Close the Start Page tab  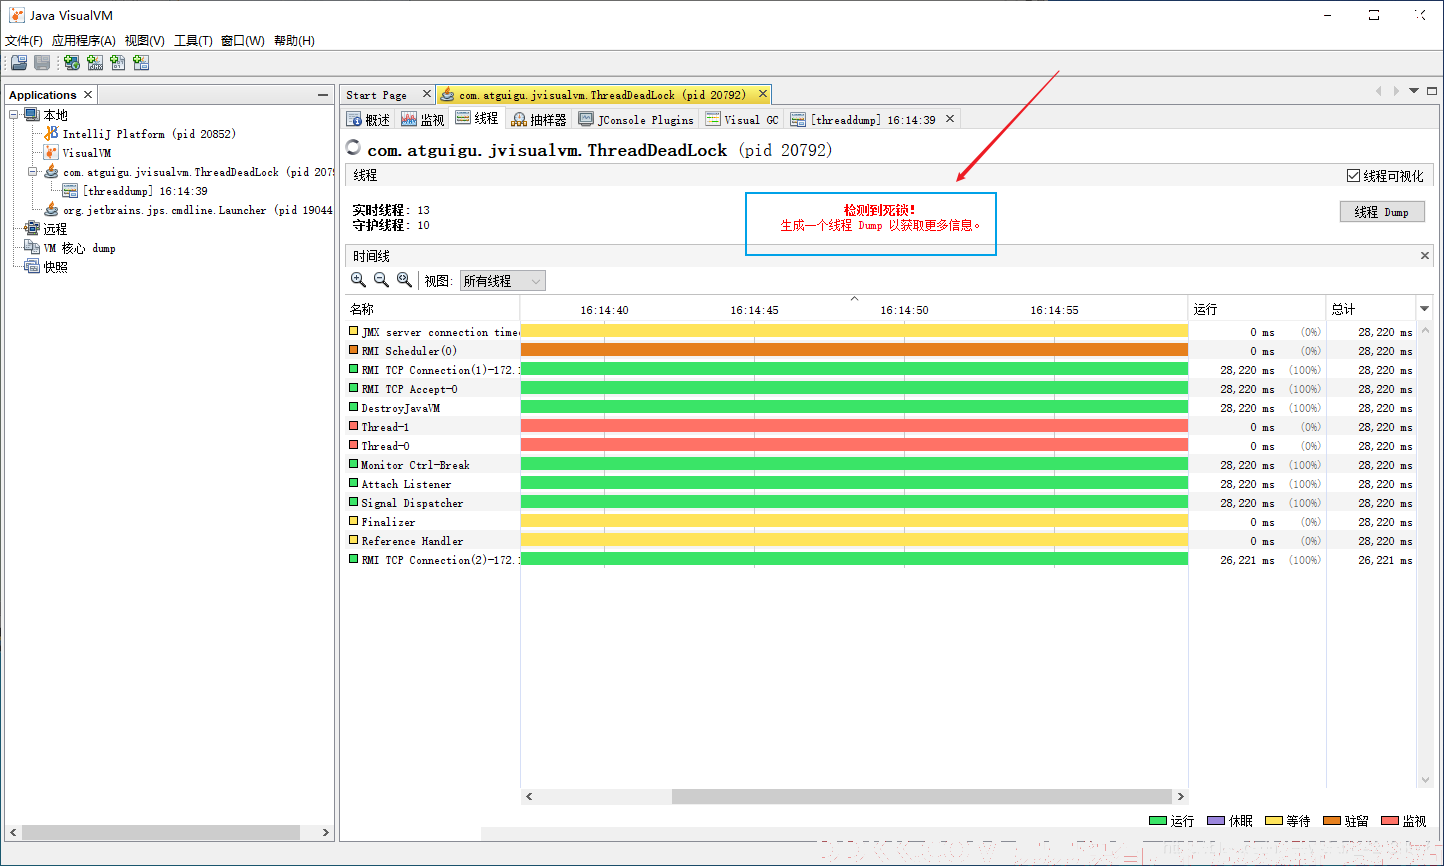coord(426,94)
